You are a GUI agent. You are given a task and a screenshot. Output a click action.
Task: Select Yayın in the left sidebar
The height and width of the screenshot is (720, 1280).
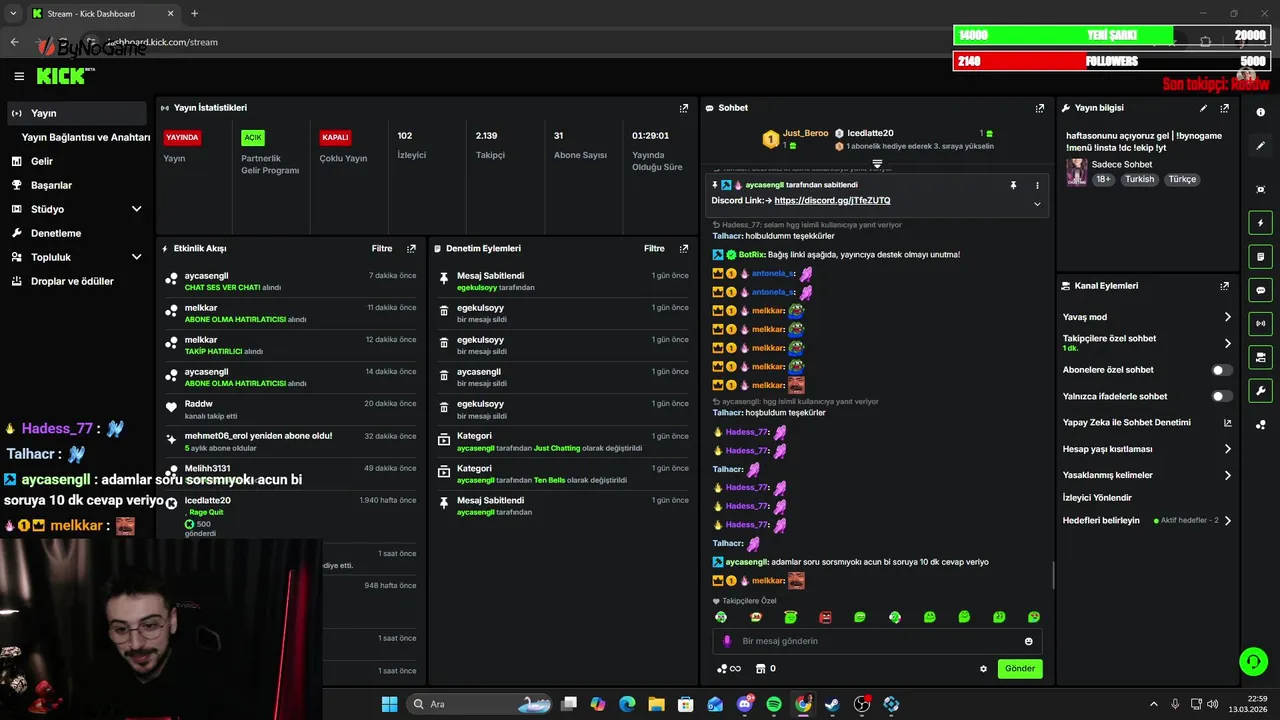[x=76, y=113]
